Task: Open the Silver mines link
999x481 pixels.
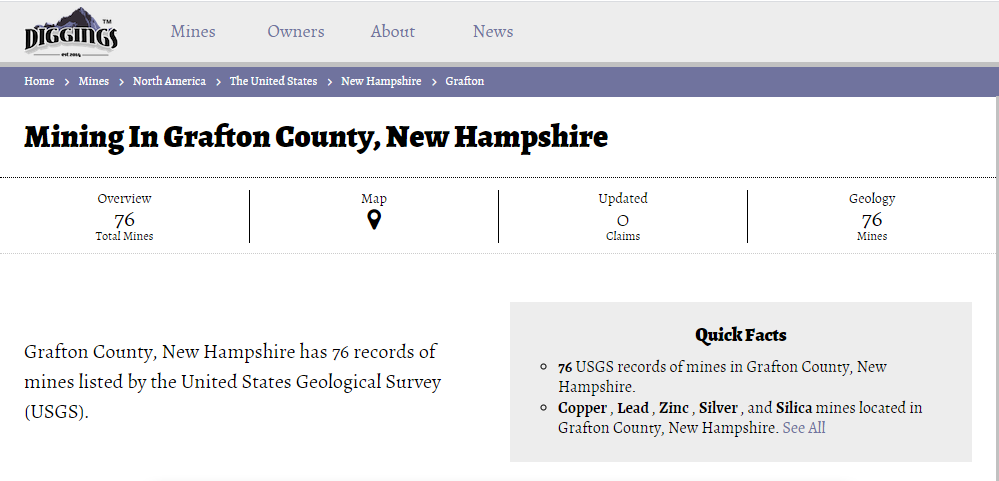Action: [x=718, y=408]
